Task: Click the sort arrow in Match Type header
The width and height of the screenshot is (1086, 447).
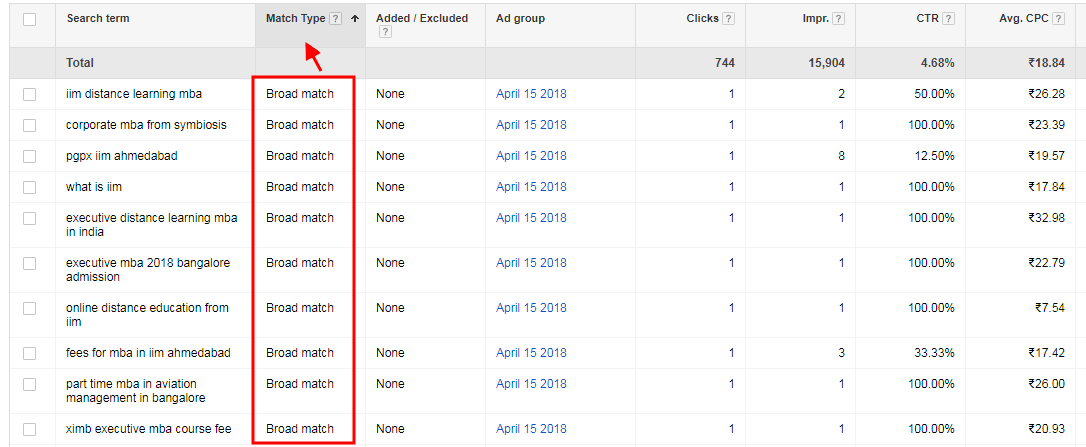Action: (354, 19)
